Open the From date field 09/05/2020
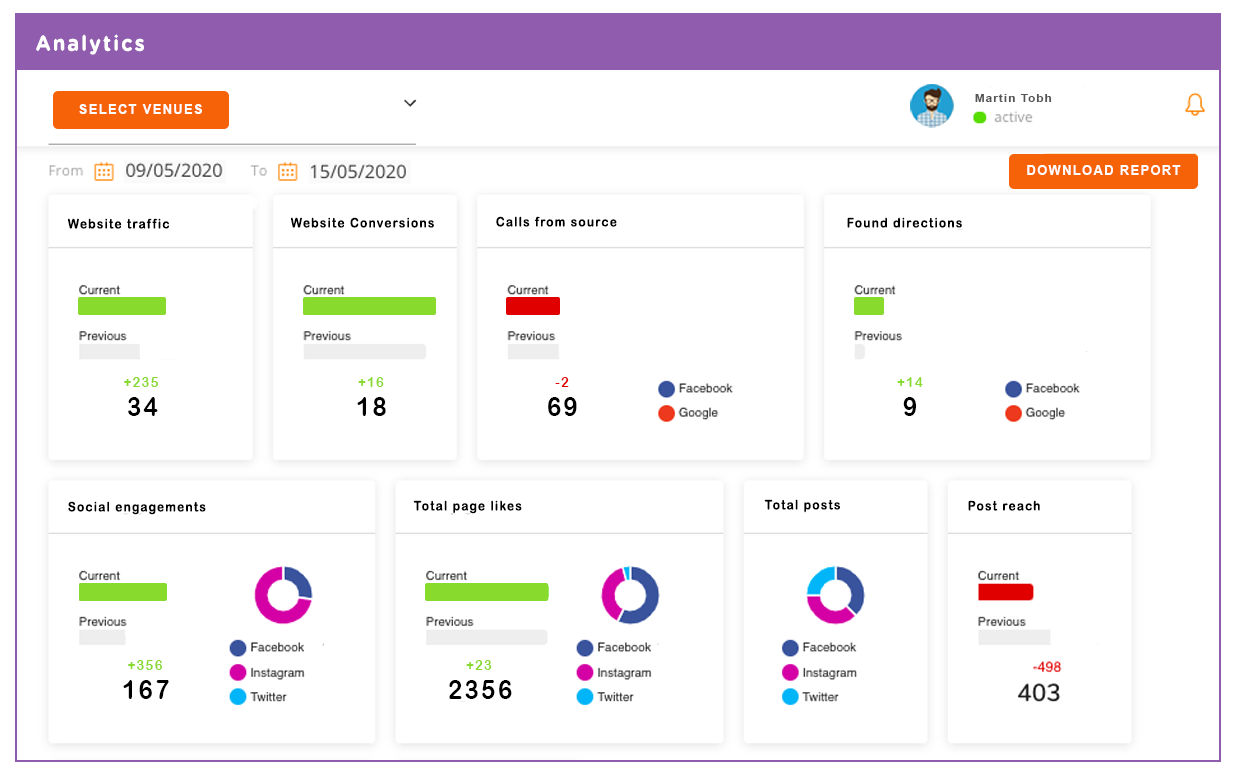This screenshot has width=1236, height=774. pyautogui.click(x=174, y=171)
